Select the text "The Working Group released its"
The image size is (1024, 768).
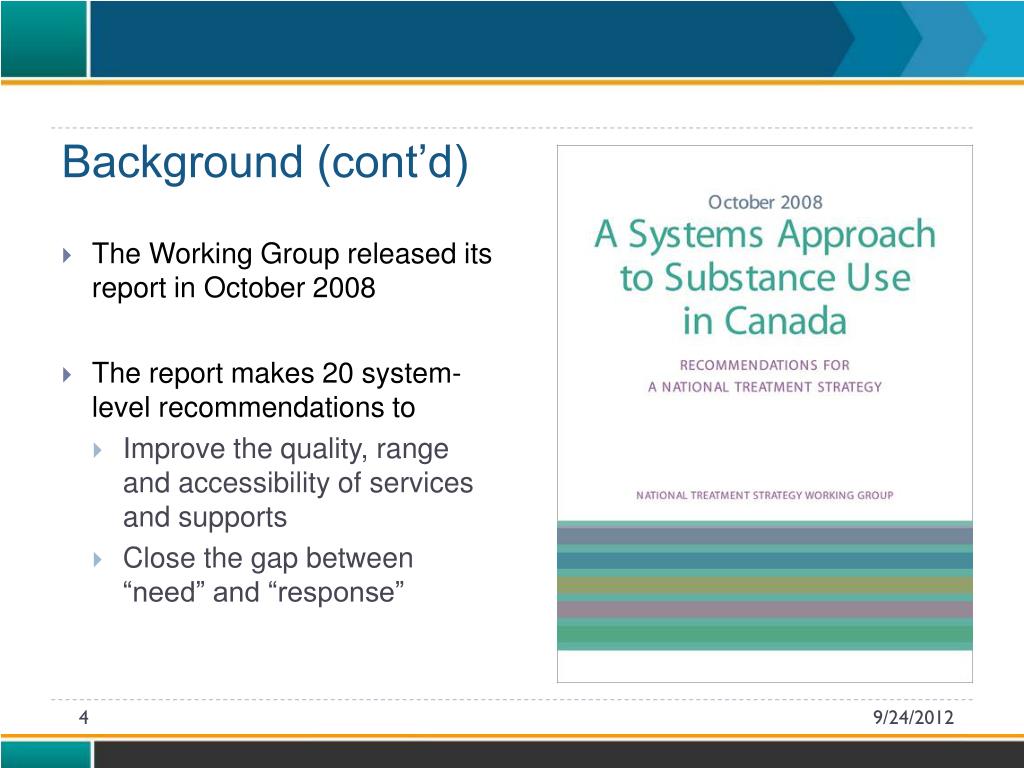pos(291,253)
